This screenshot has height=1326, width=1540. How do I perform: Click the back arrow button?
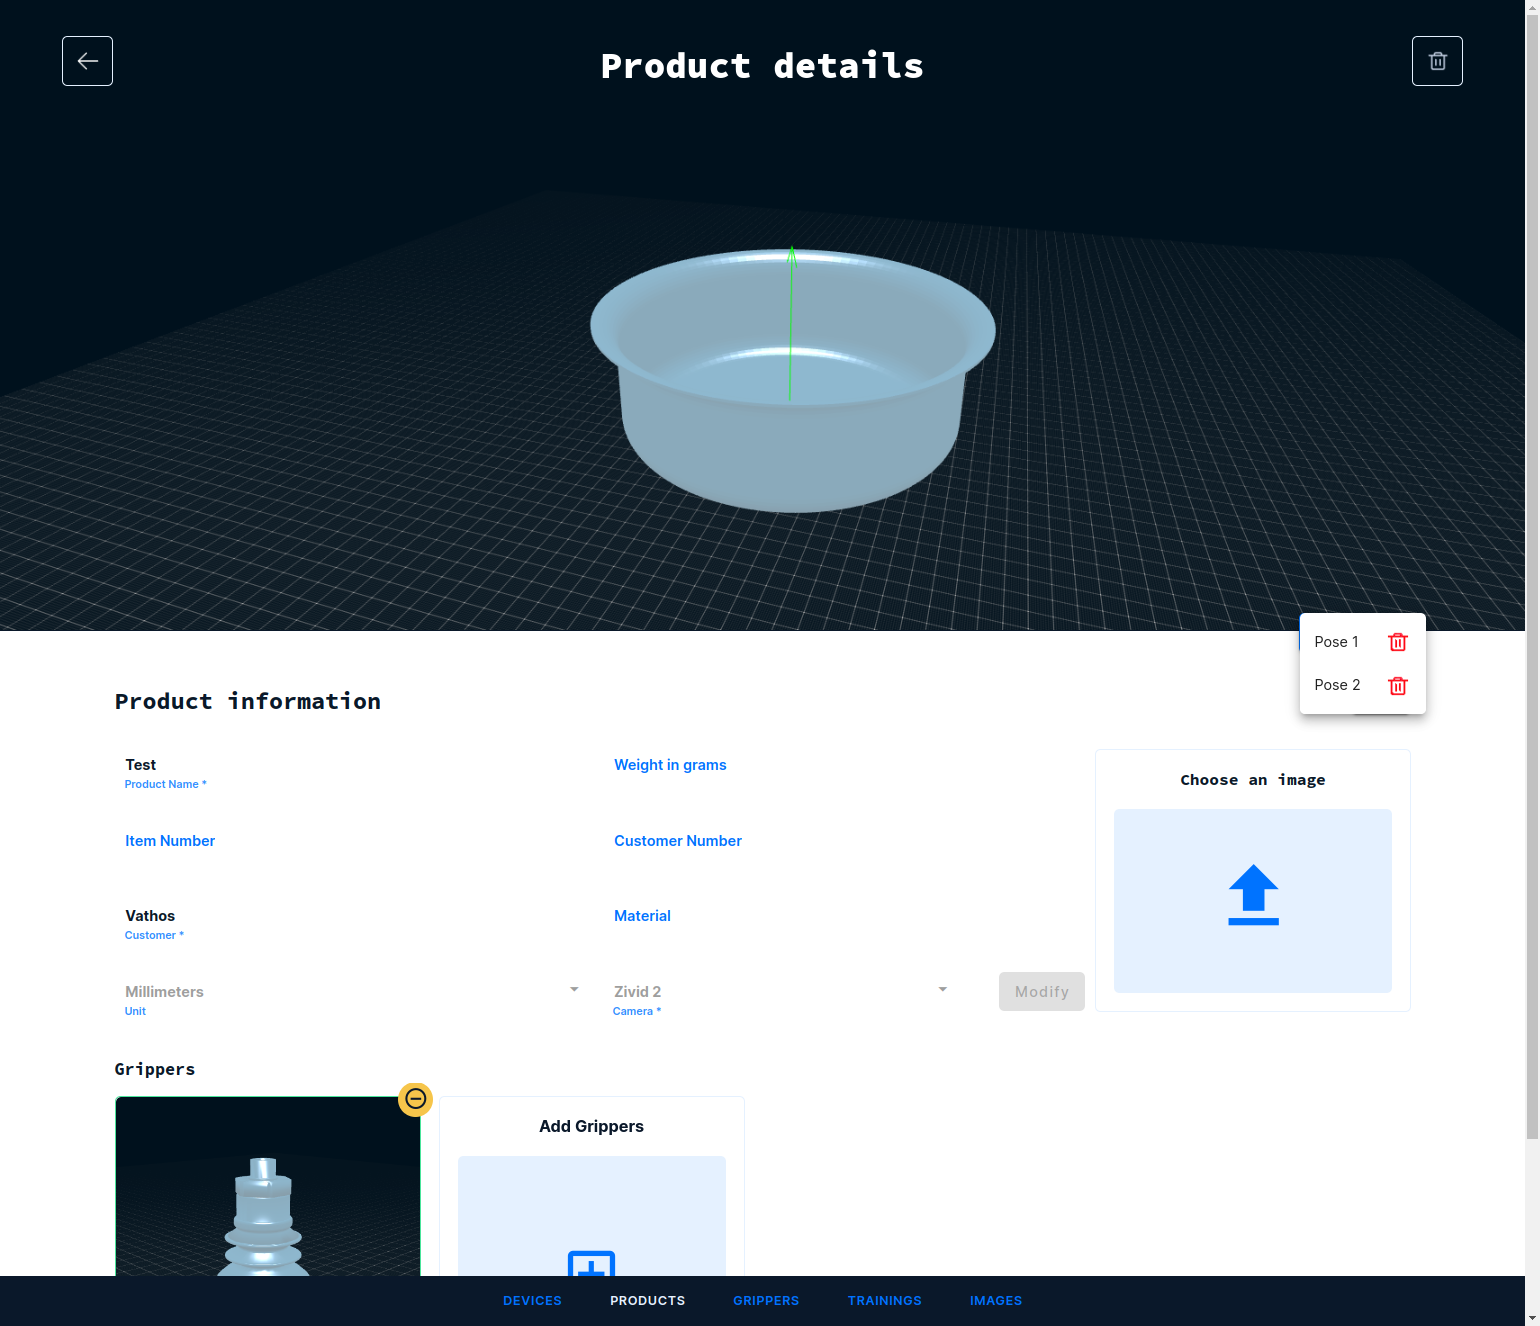click(87, 61)
